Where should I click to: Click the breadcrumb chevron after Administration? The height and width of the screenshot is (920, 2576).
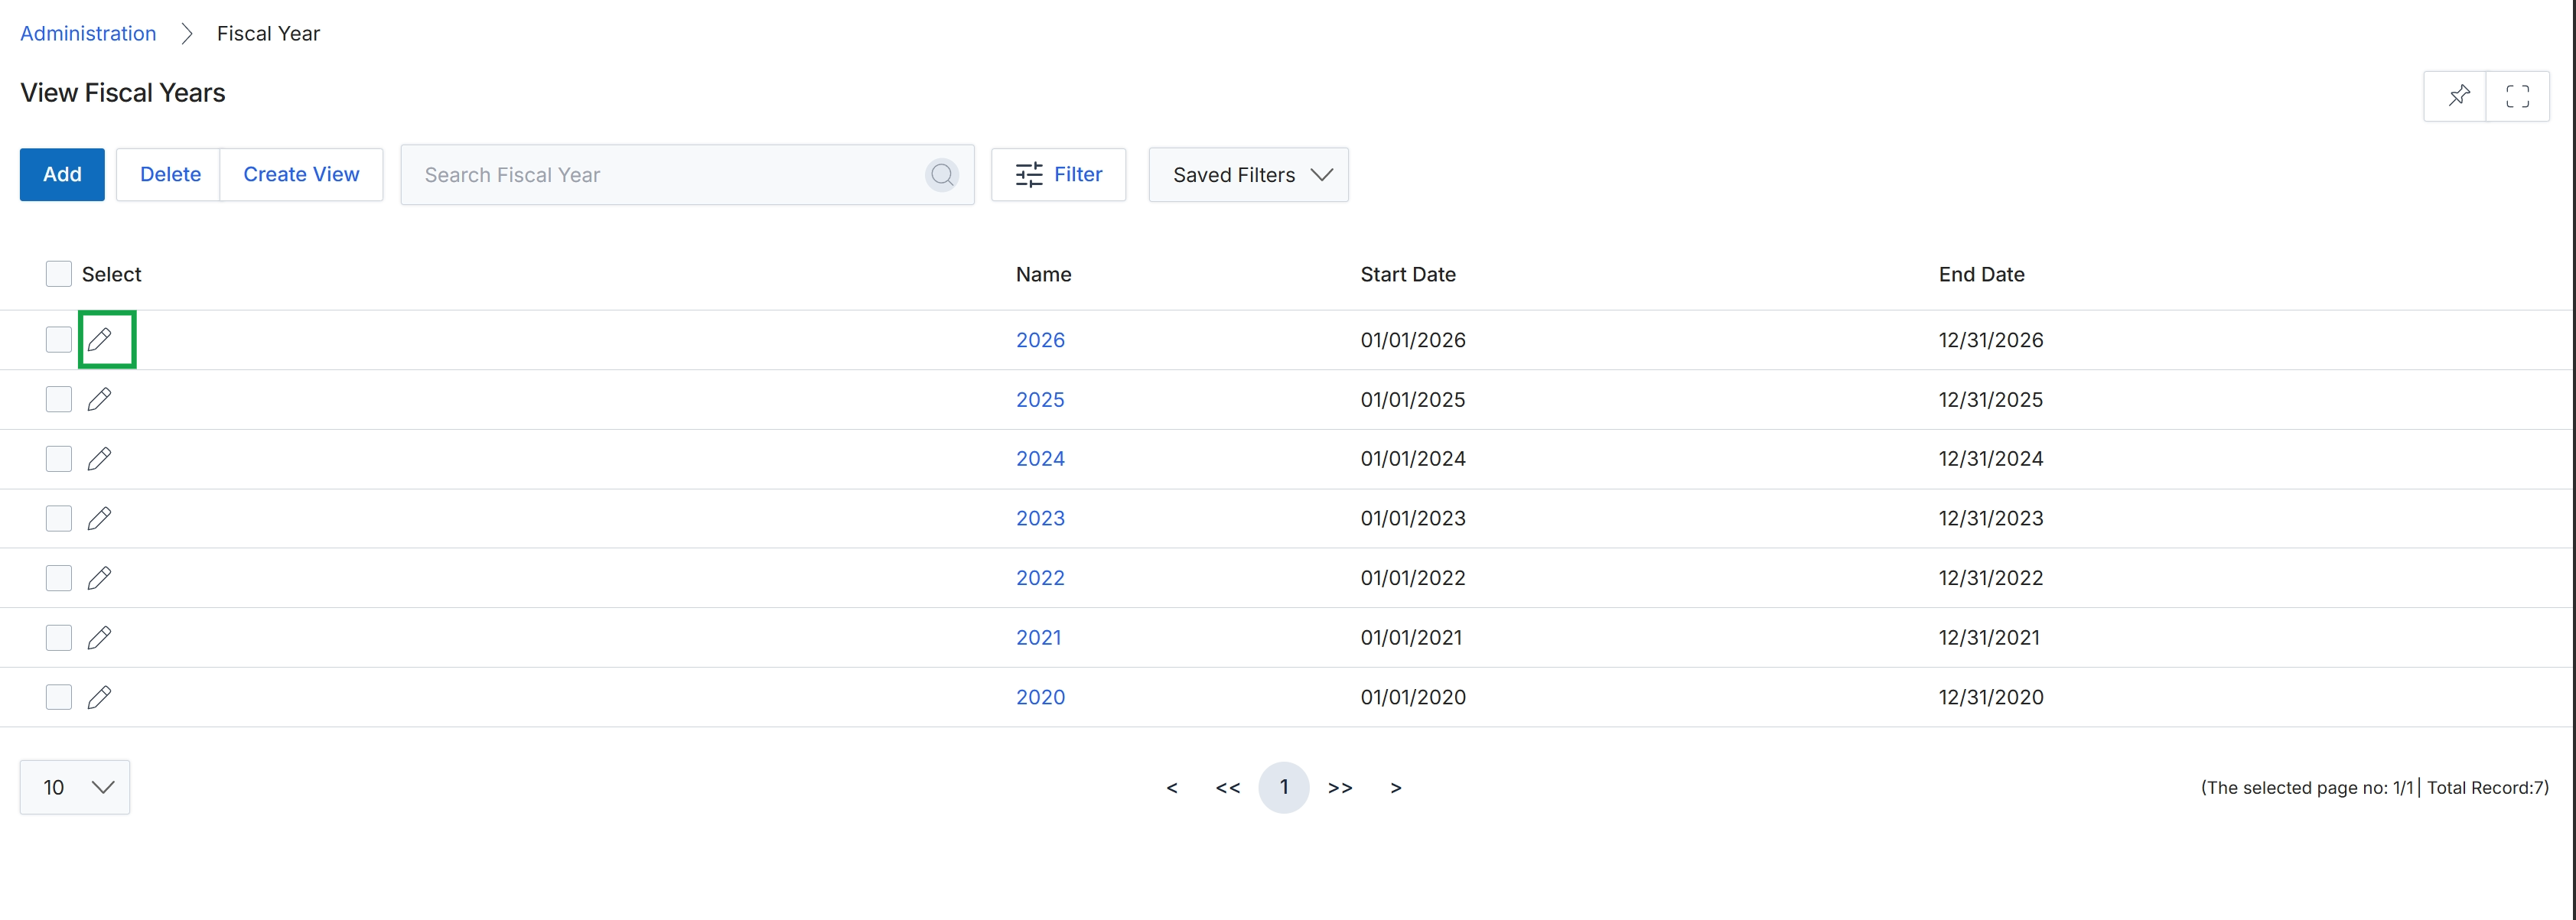(187, 34)
